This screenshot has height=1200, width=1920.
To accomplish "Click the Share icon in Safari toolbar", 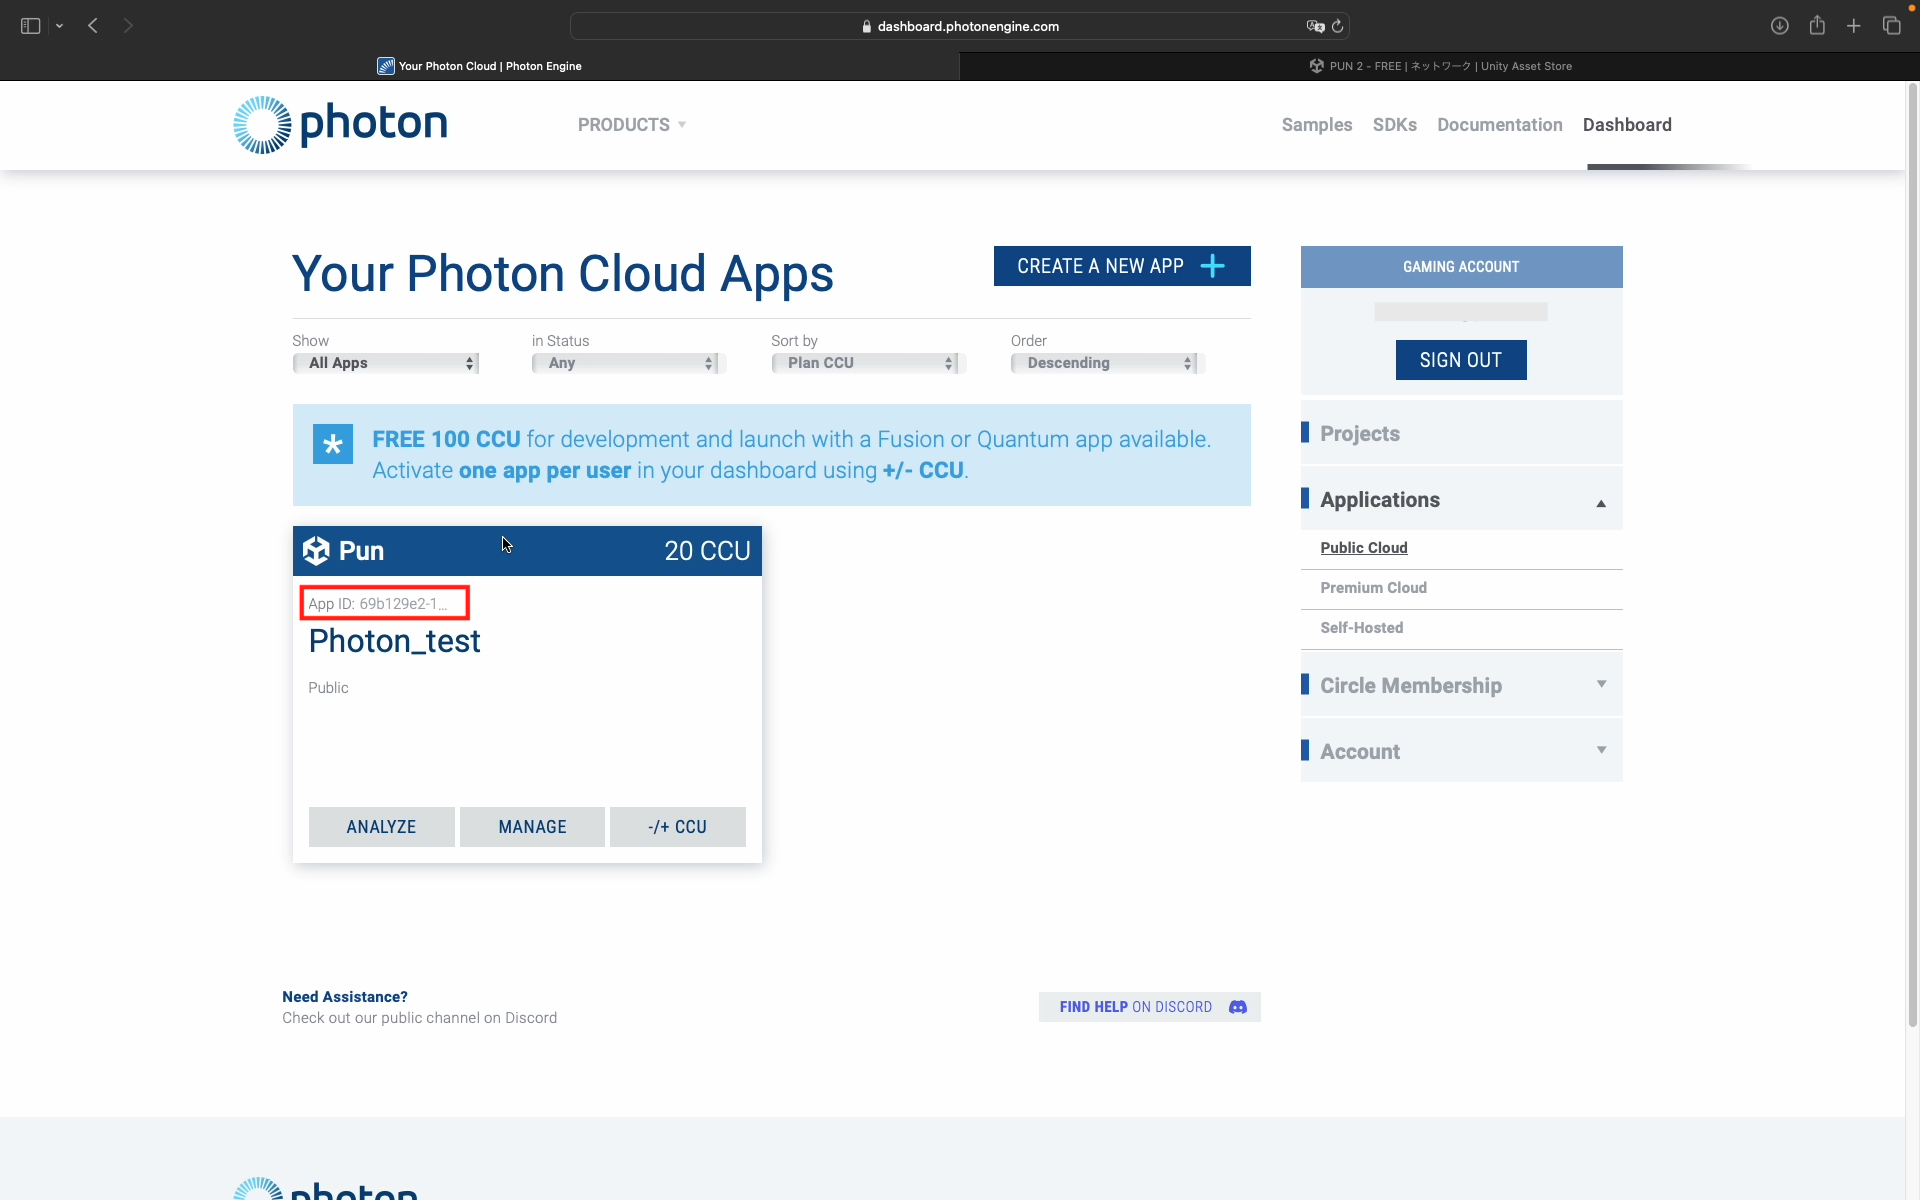I will [x=1817, y=26].
